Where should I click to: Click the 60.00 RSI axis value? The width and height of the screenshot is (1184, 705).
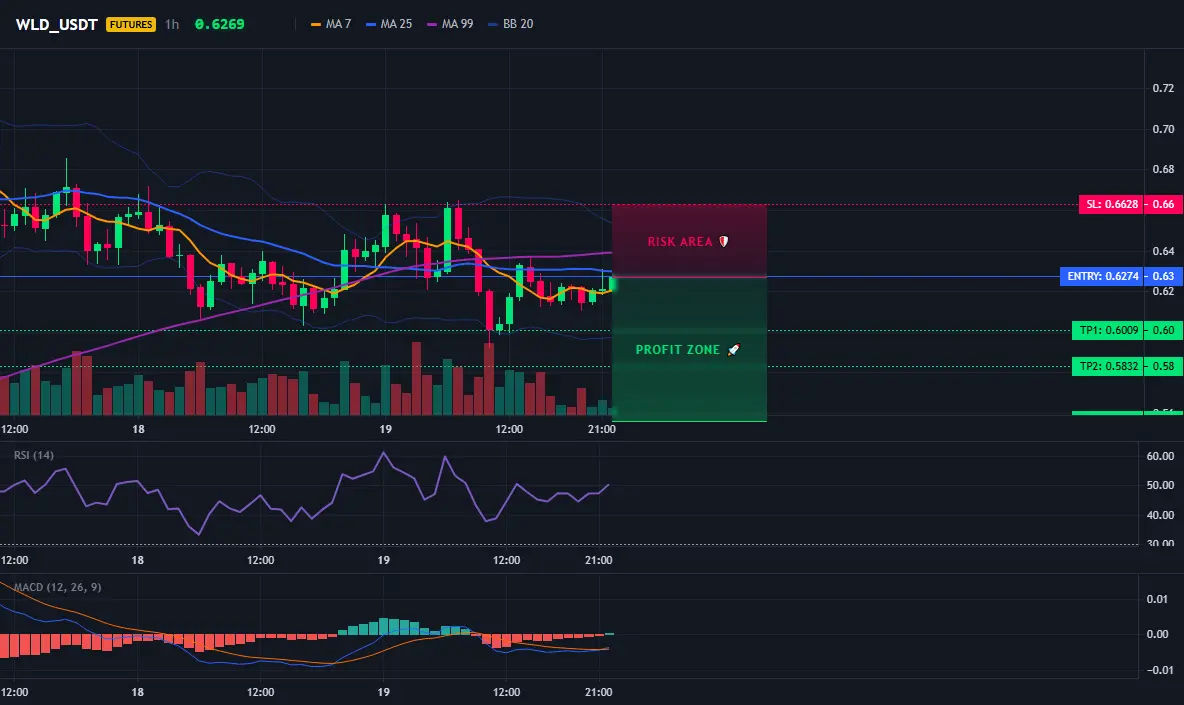(x=1160, y=456)
